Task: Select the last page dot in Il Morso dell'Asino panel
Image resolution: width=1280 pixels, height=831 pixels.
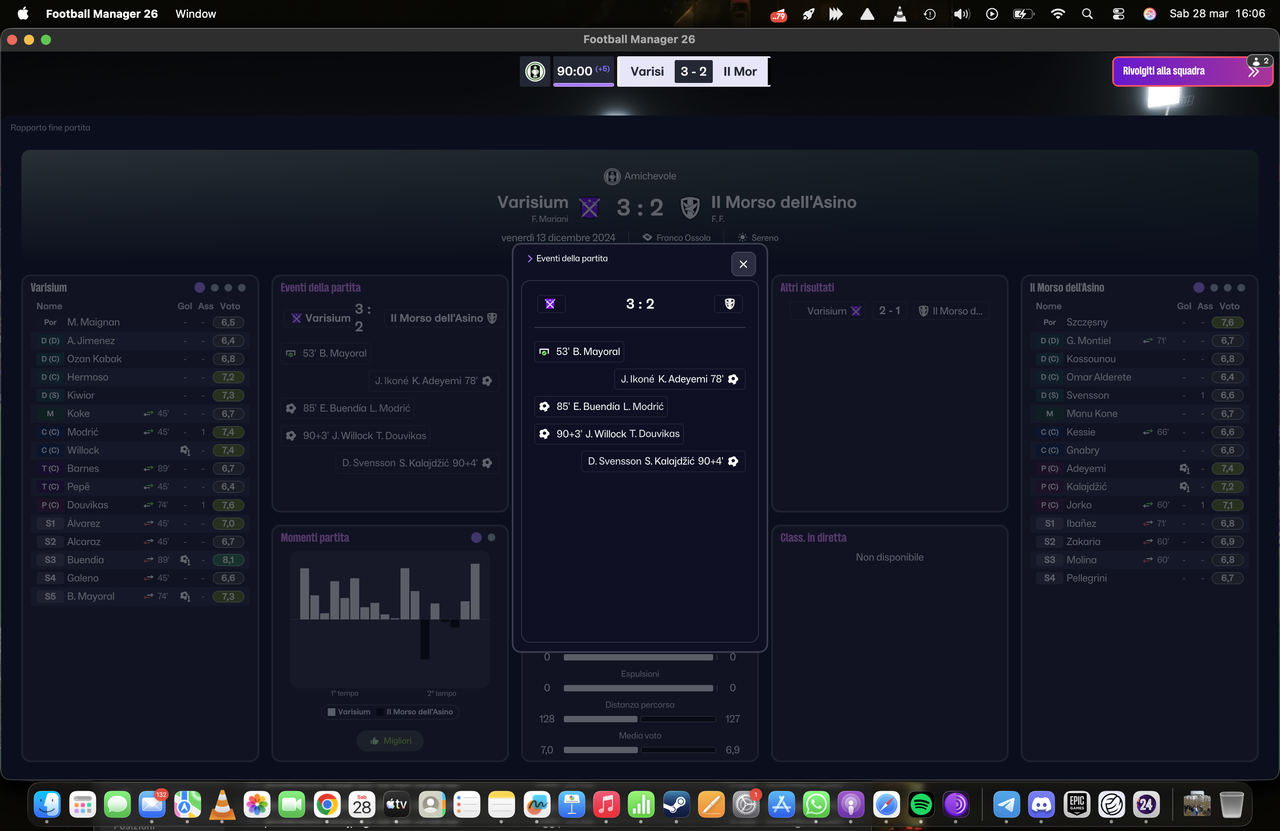Action: pos(1242,288)
